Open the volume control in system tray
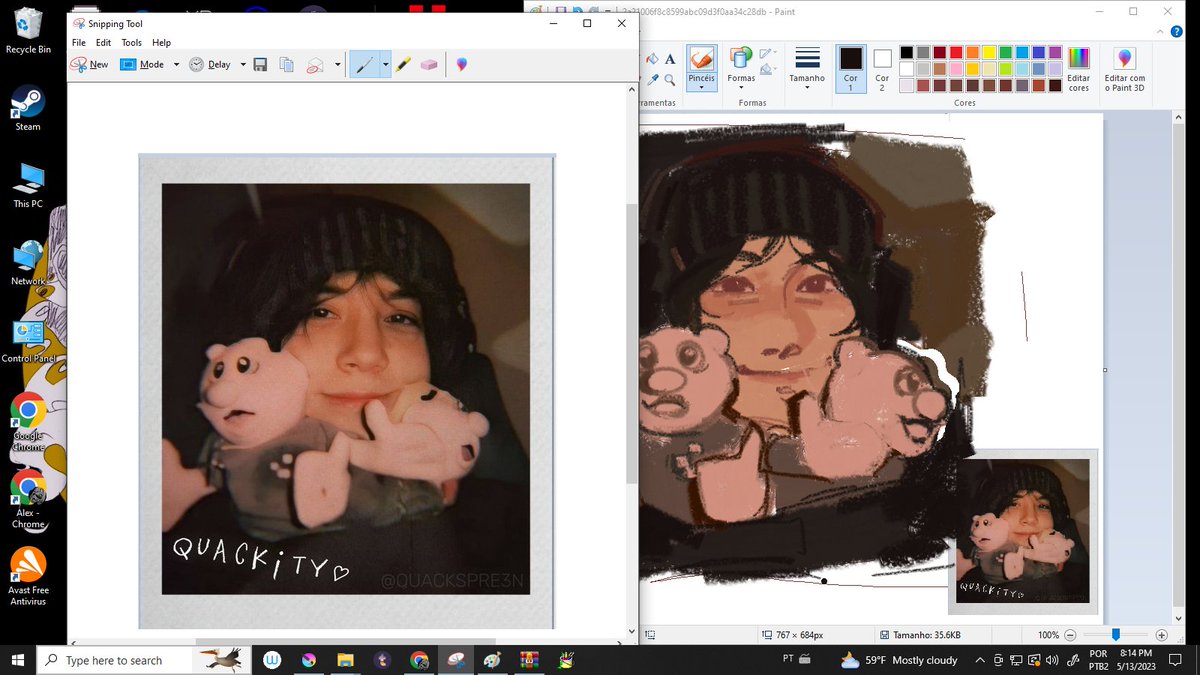Viewport: 1200px width, 675px height. (x=1051, y=660)
